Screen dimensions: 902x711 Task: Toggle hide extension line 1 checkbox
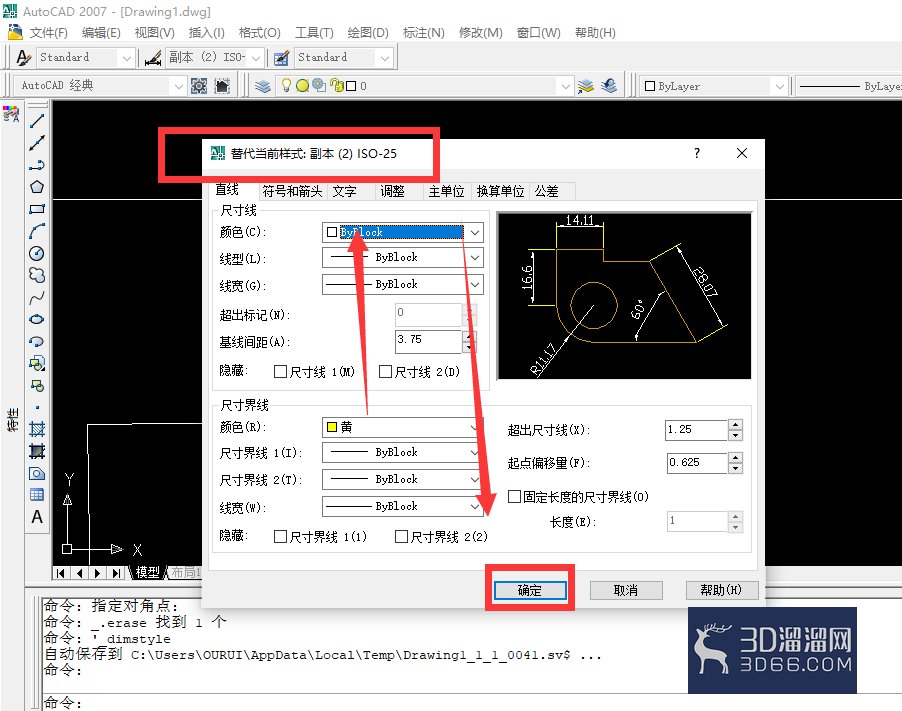click(280, 537)
